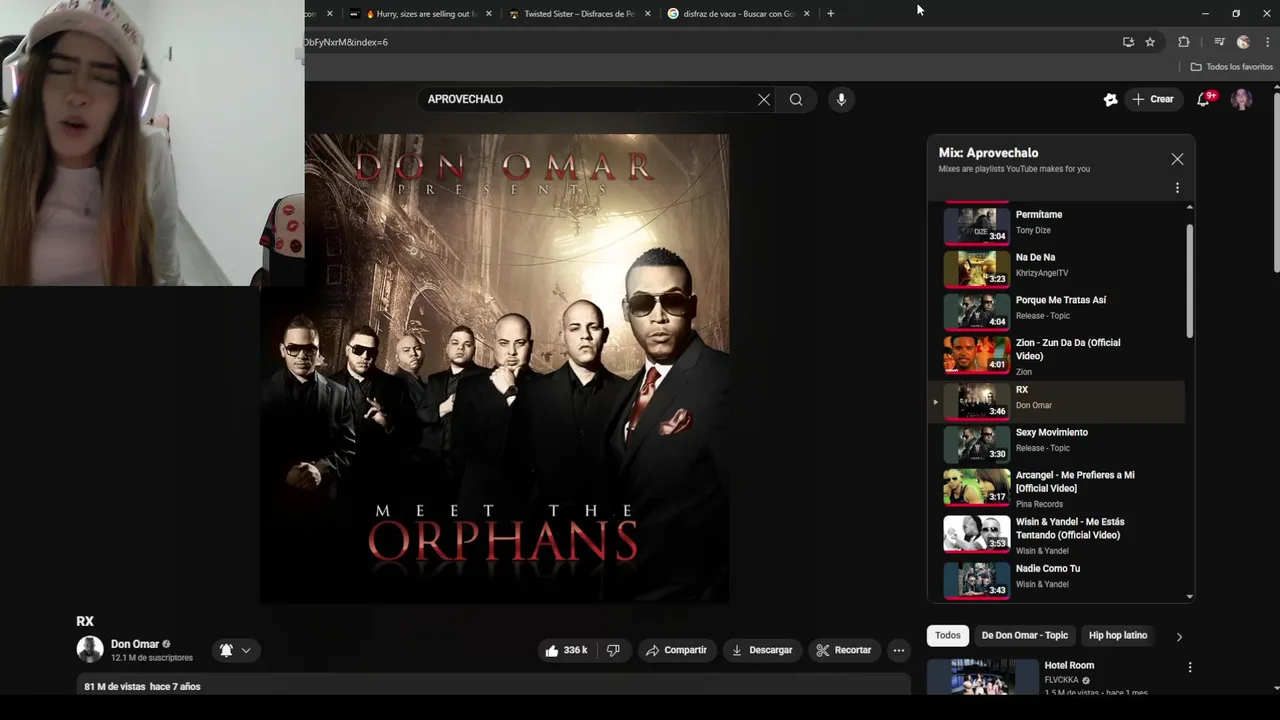The width and height of the screenshot is (1280, 720).
Task: Close the disfraz de vaca tab
Action: 807,14
